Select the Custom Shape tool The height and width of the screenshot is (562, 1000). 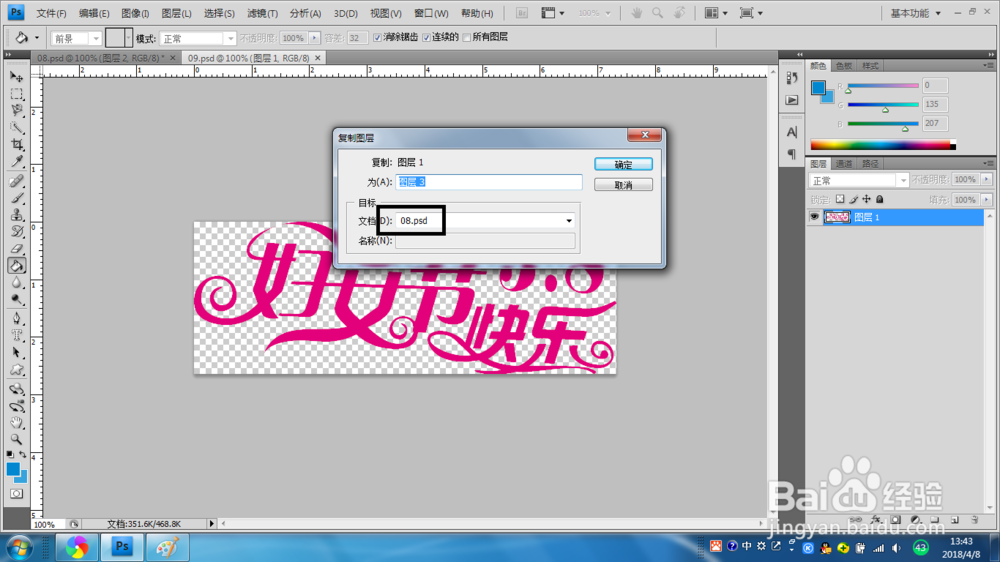click(17, 369)
